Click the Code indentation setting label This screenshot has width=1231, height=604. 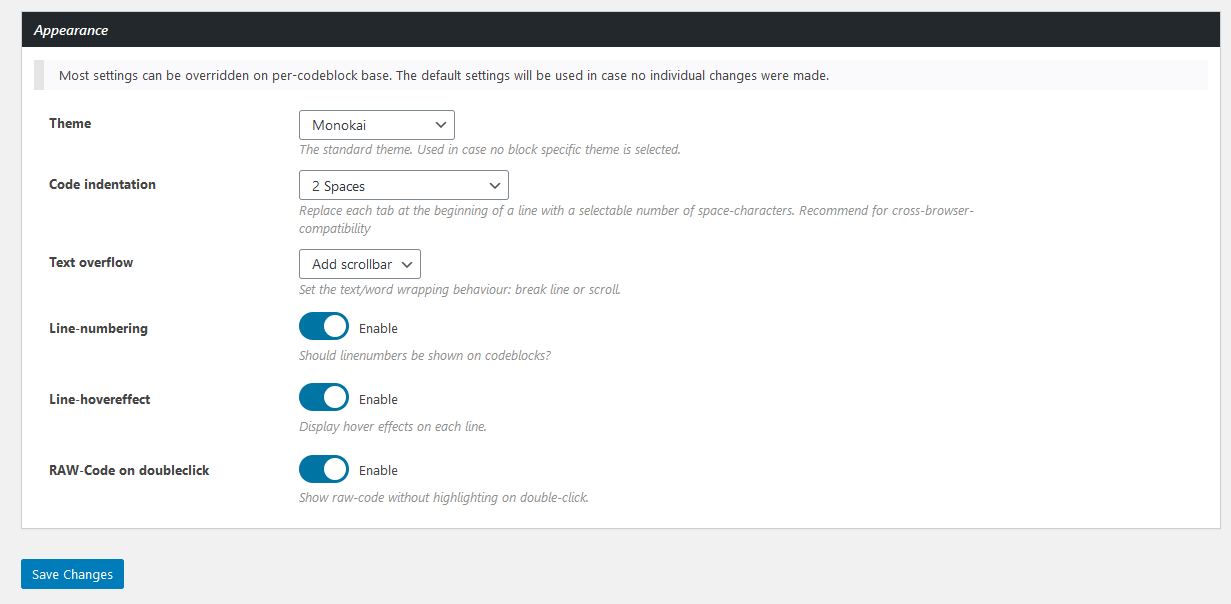pyautogui.click(x=102, y=184)
